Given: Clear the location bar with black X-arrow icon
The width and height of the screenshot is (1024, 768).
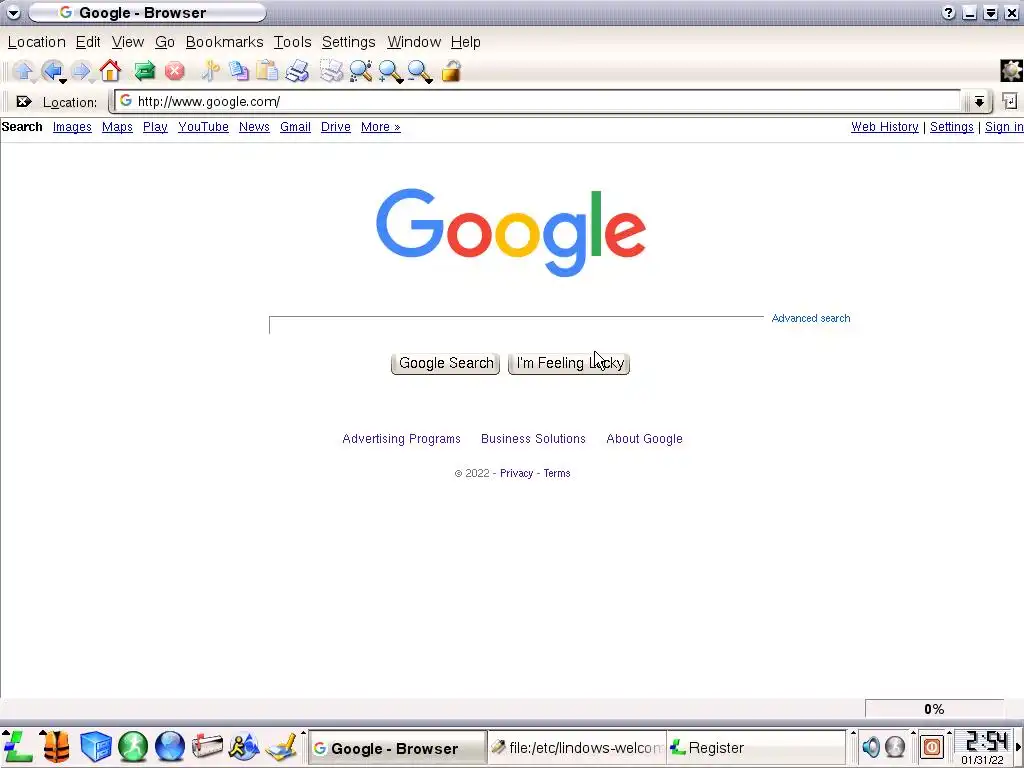Looking at the screenshot, I should [24, 101].
